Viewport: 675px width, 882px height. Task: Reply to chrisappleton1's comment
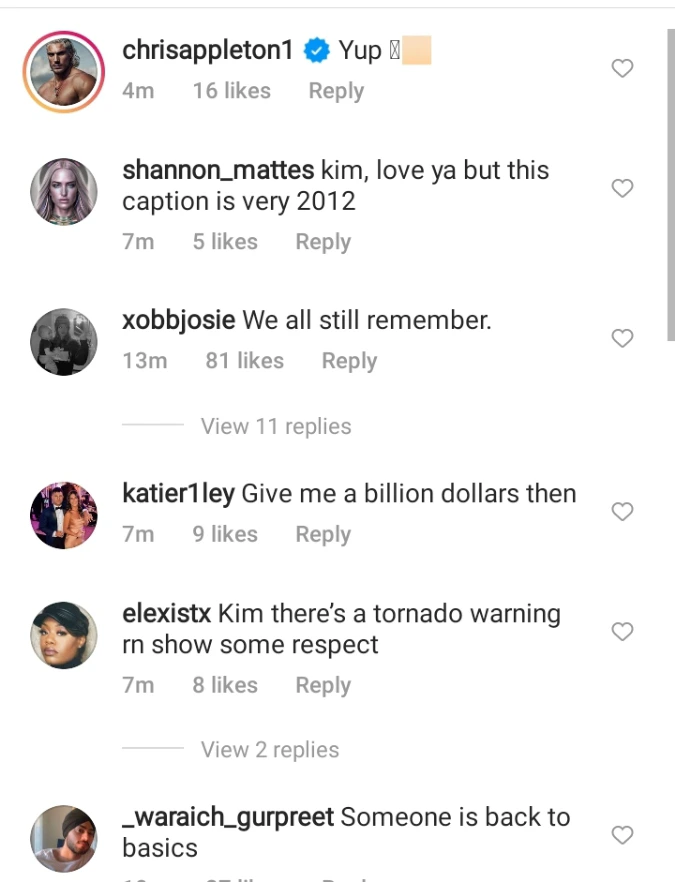[x=336, y=91]
